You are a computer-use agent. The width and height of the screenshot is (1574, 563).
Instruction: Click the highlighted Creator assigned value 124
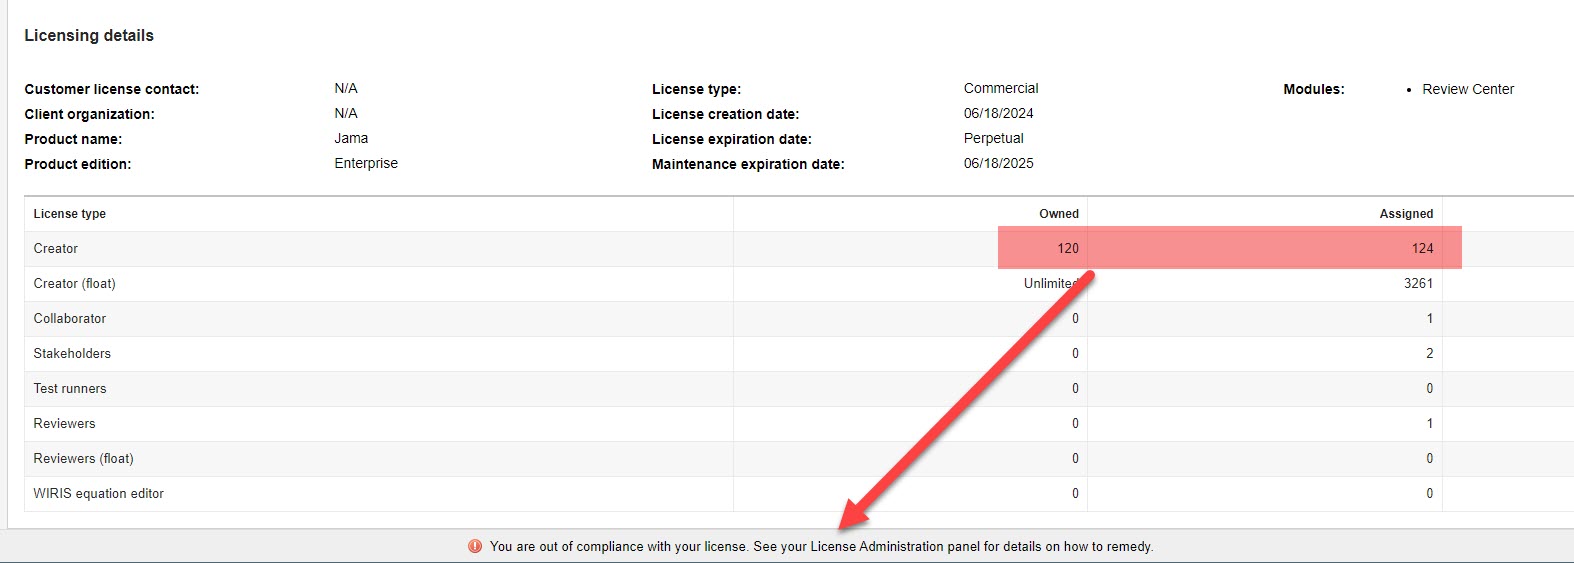pos(1422,249)
